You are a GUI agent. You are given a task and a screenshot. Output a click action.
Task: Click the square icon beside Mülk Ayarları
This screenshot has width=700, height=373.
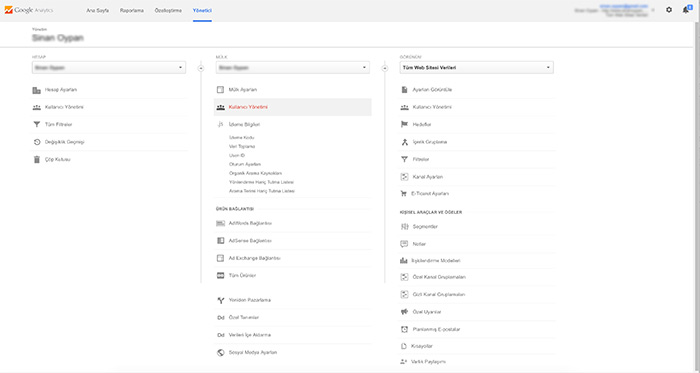coord(220,90)
